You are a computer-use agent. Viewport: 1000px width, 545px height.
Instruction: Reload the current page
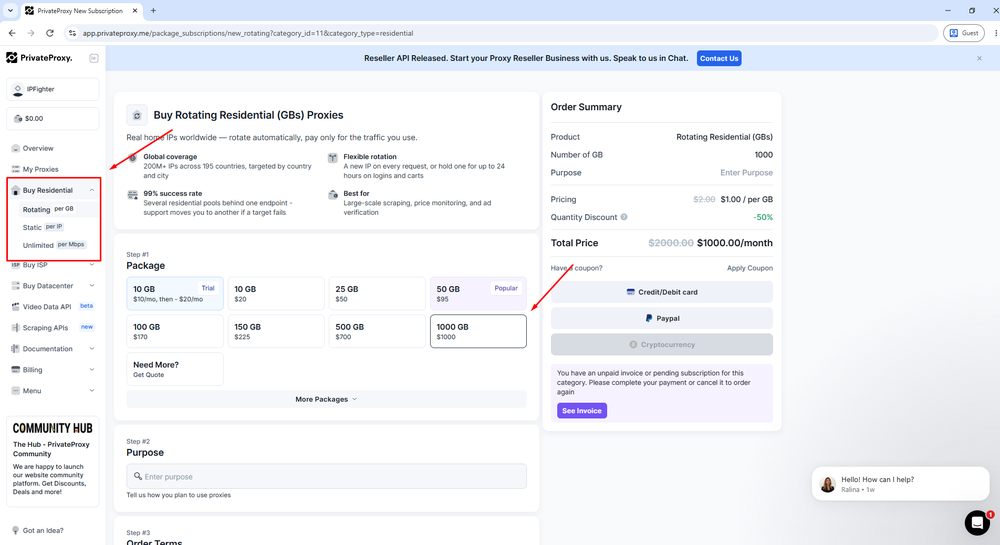[x=50, y=33]
